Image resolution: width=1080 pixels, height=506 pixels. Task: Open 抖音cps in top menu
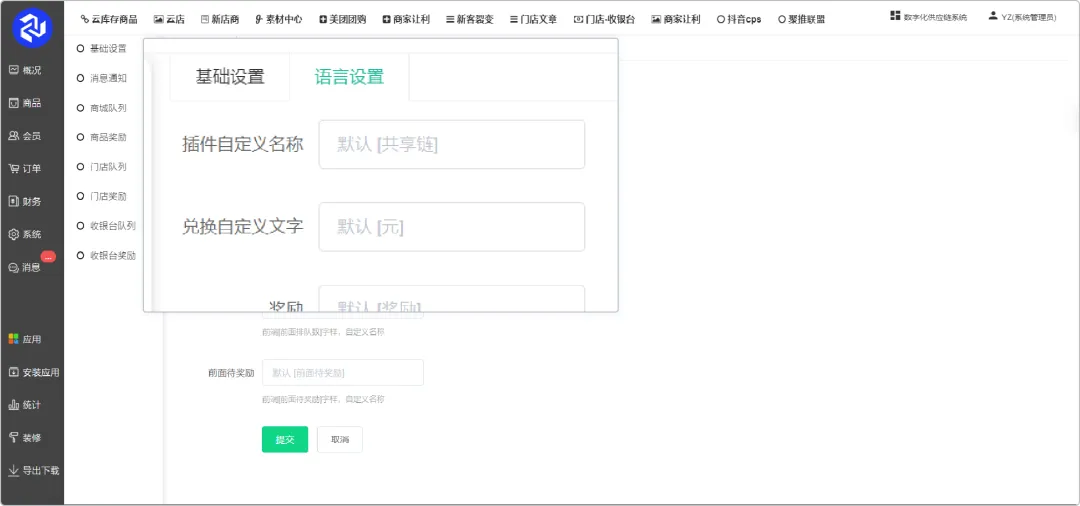point(739,19)
